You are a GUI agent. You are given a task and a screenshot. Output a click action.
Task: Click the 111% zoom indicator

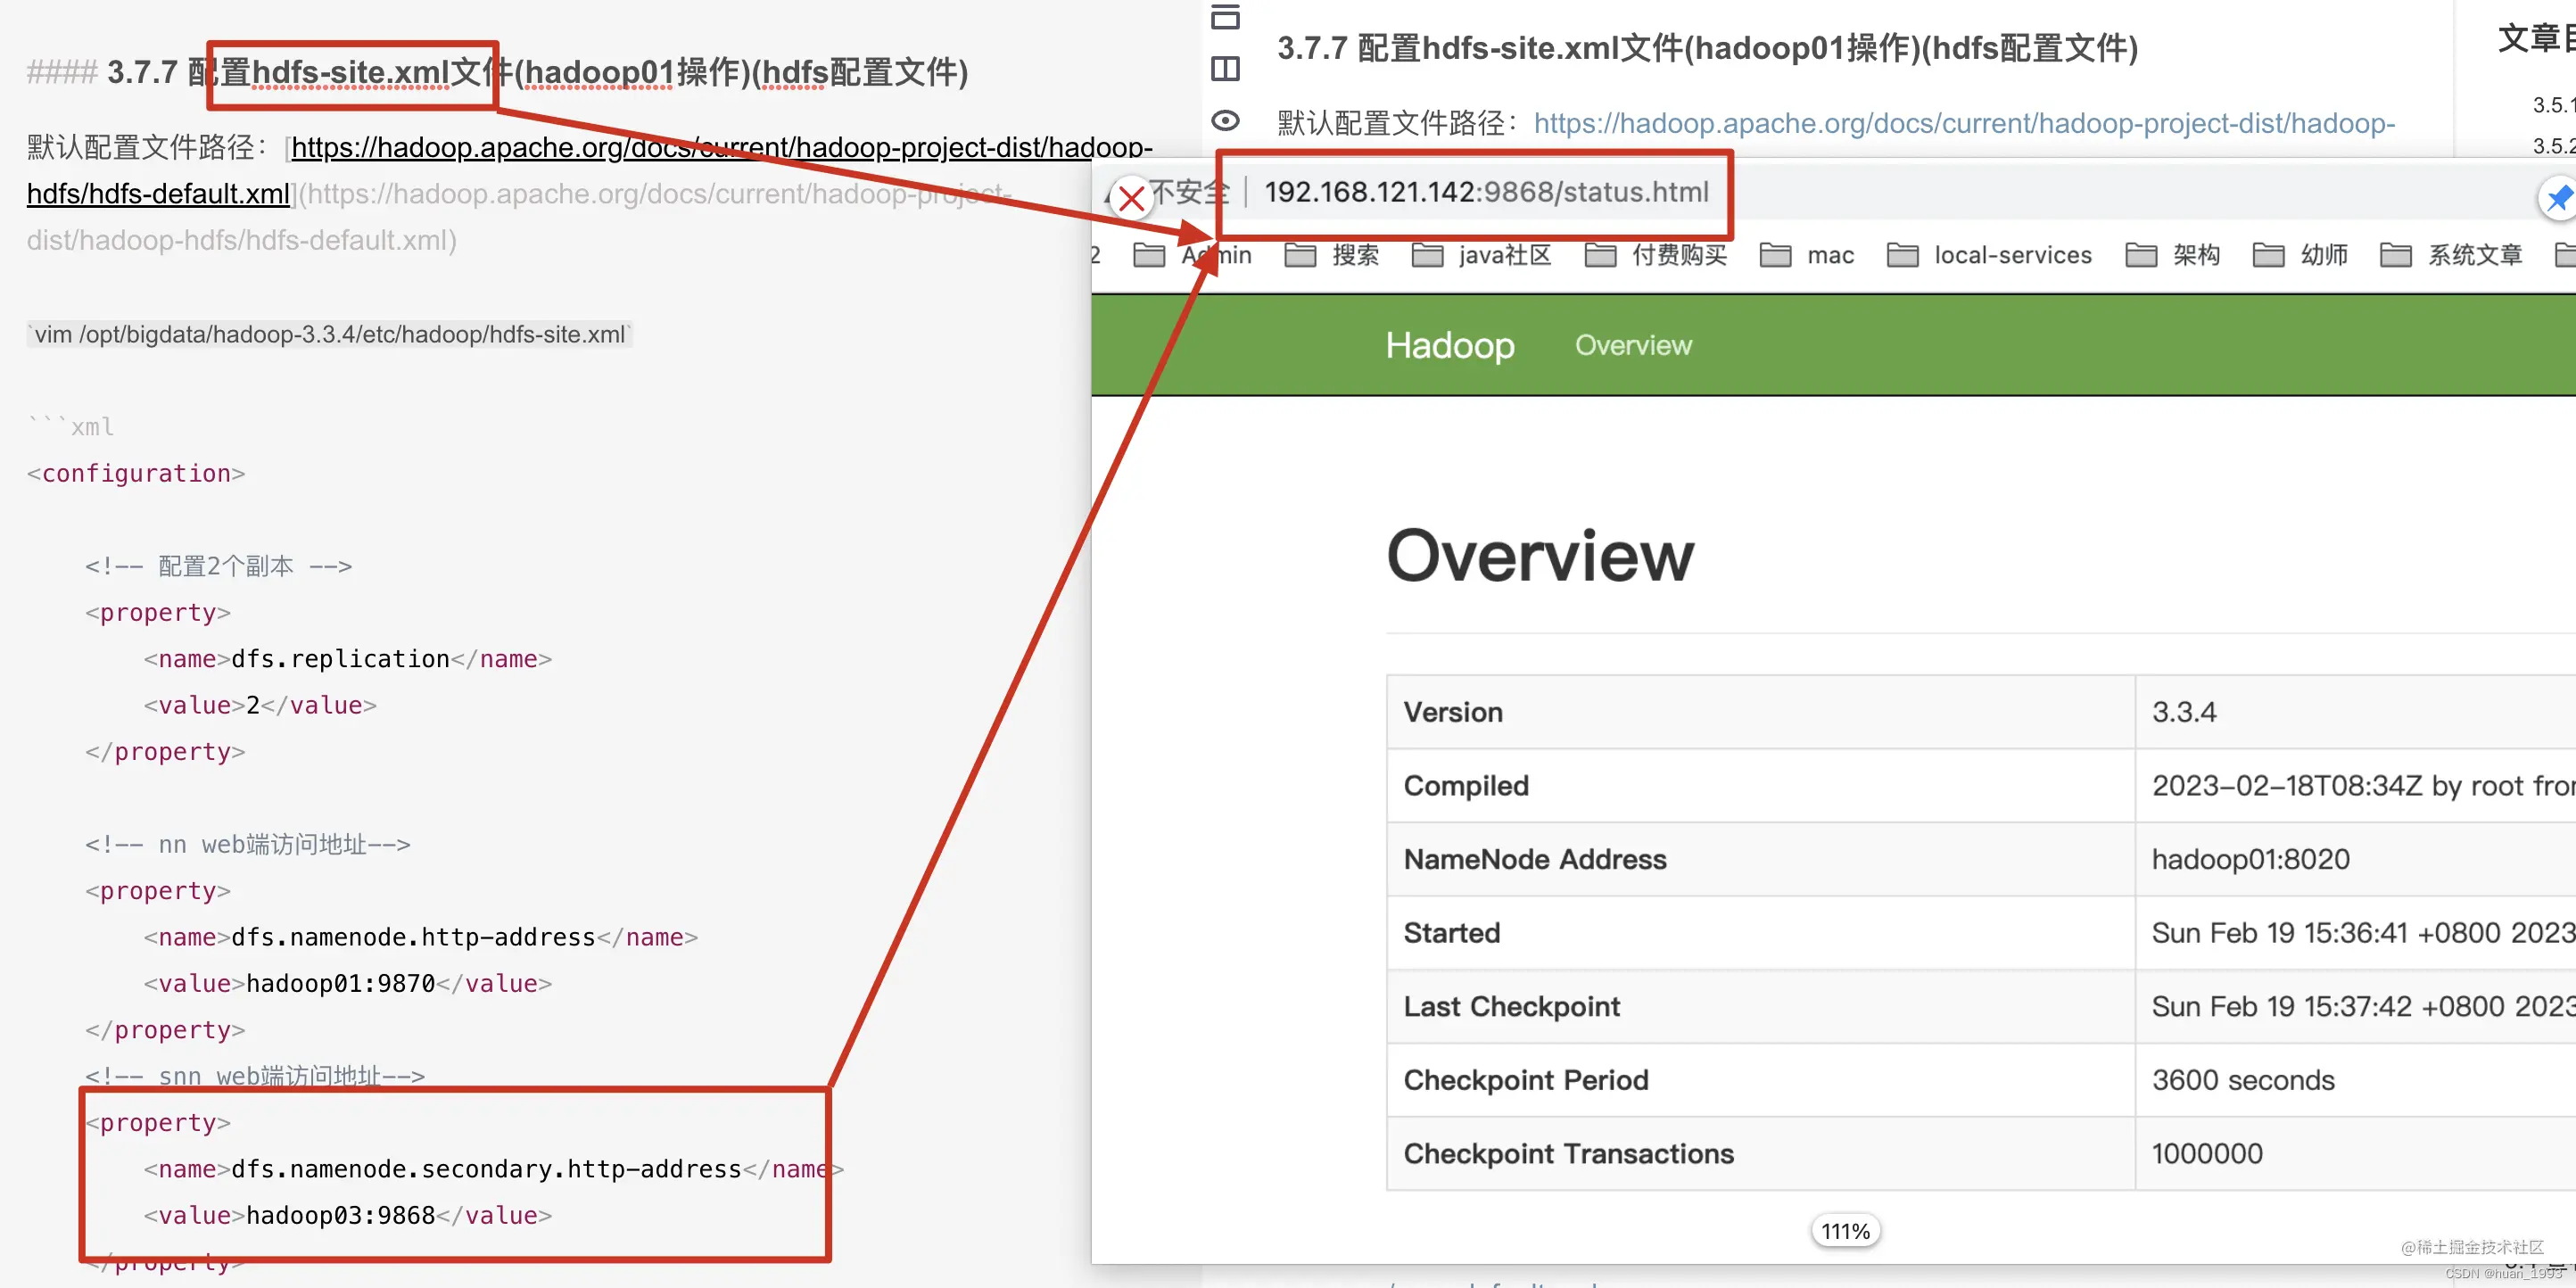(x=1845, y=1231)
